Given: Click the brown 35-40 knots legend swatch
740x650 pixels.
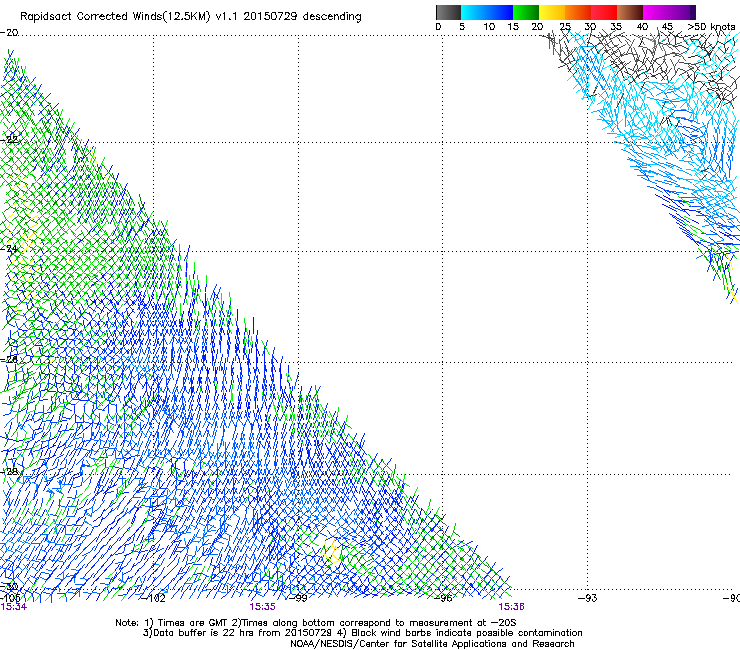Looking at the screenshot, I should coord(630,12).
